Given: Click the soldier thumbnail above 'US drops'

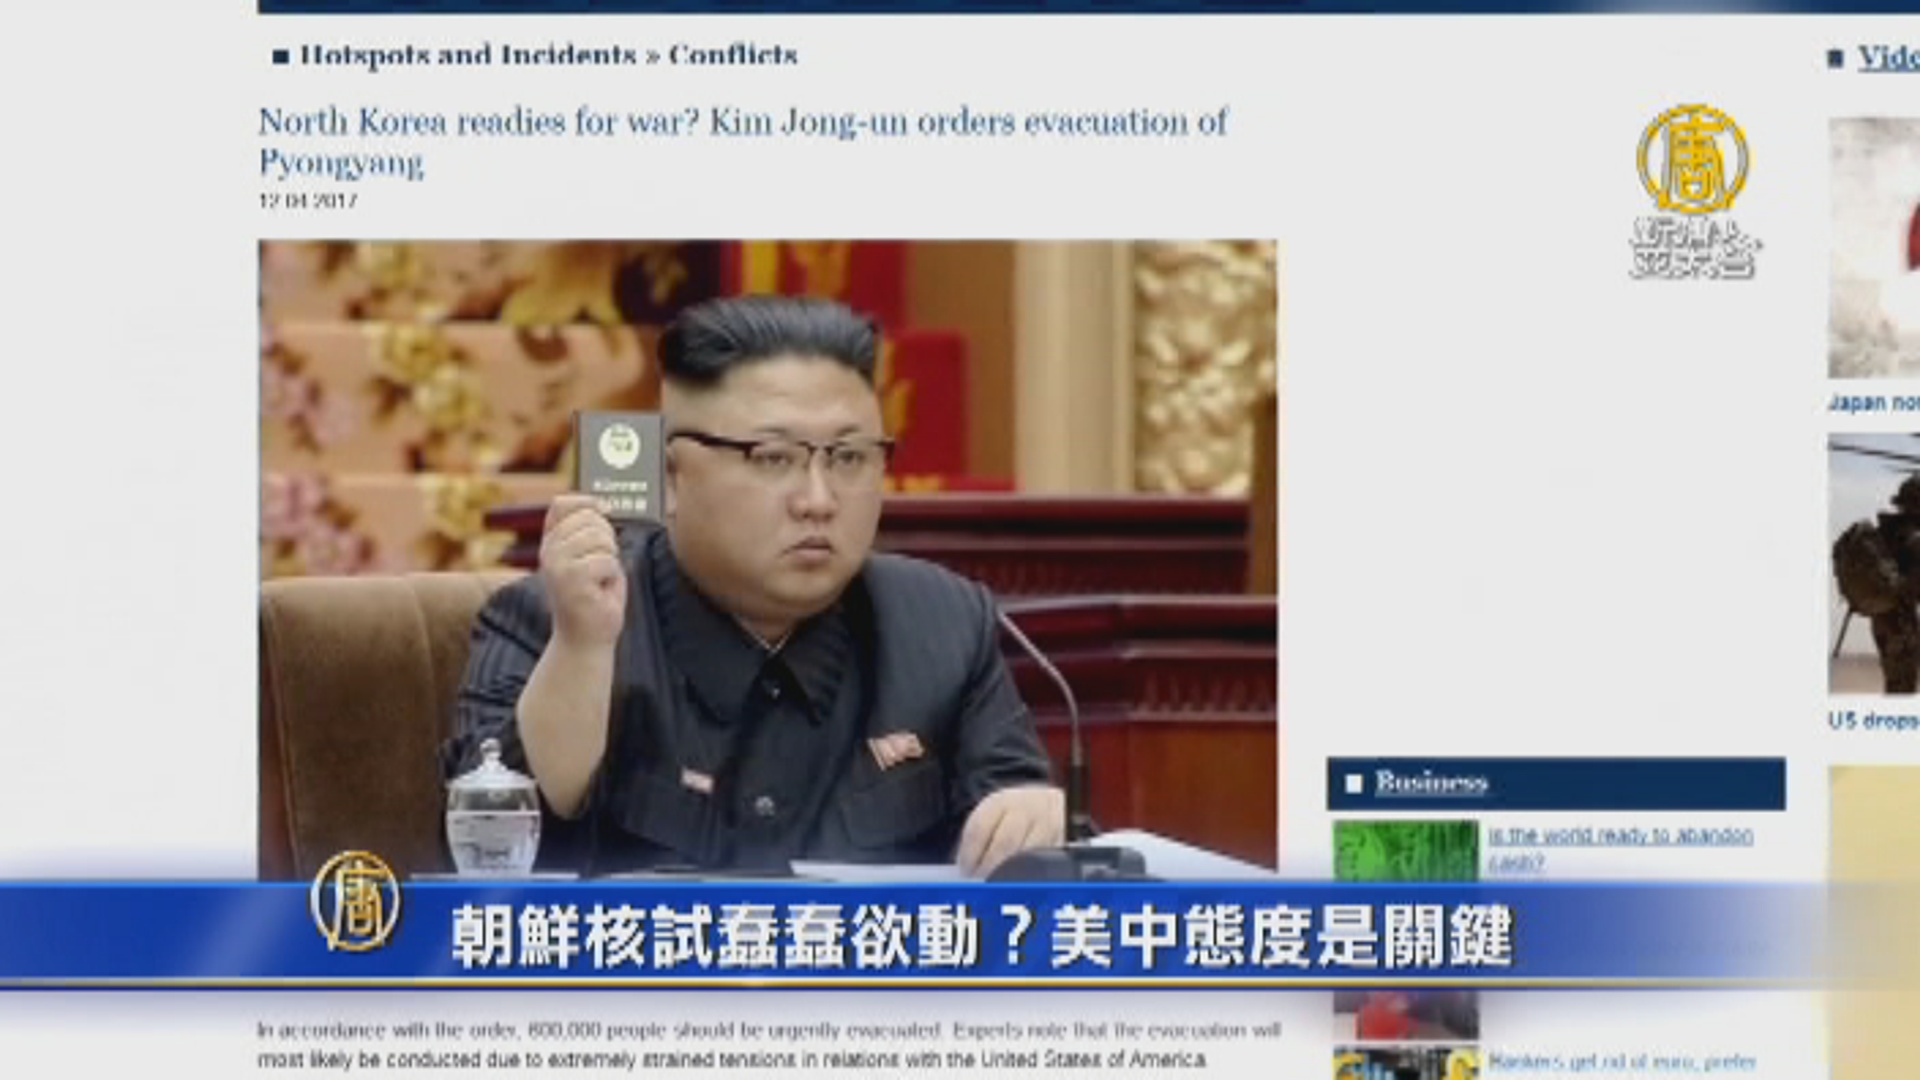Looking at the screenshot, I should click(x=1874, y=565).
